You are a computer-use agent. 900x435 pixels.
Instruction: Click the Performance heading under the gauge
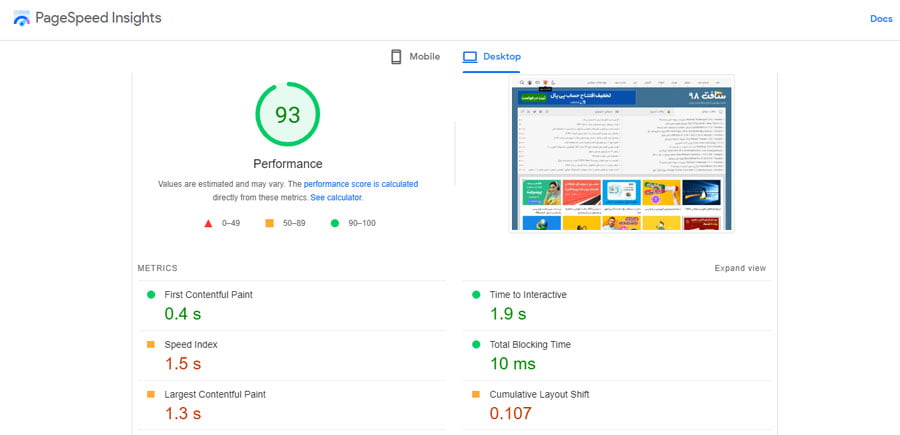288,164
